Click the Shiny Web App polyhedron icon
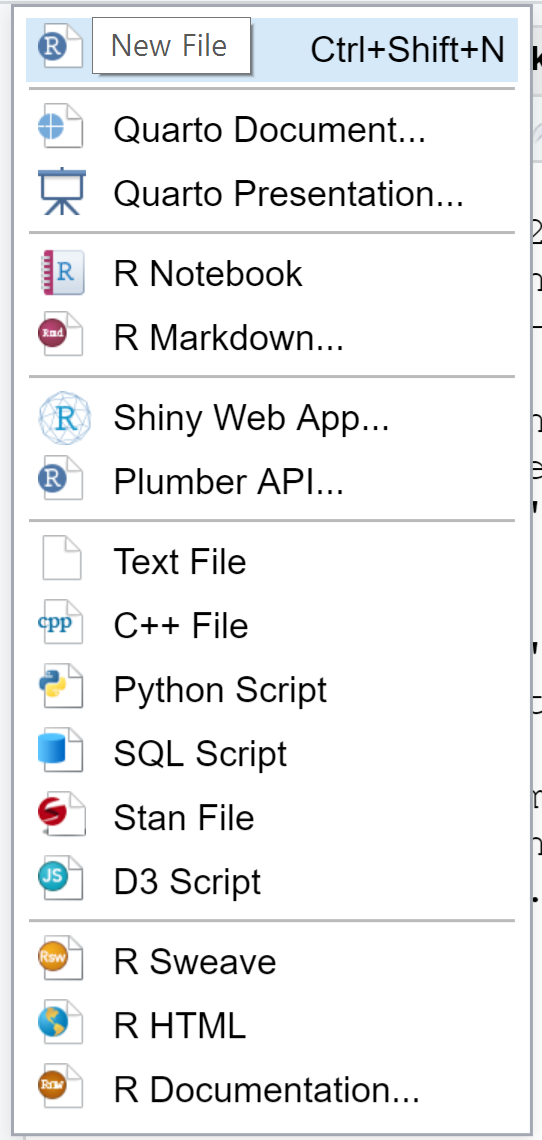The height and width of the screenshot is (1140, 542). click(64, 417)
